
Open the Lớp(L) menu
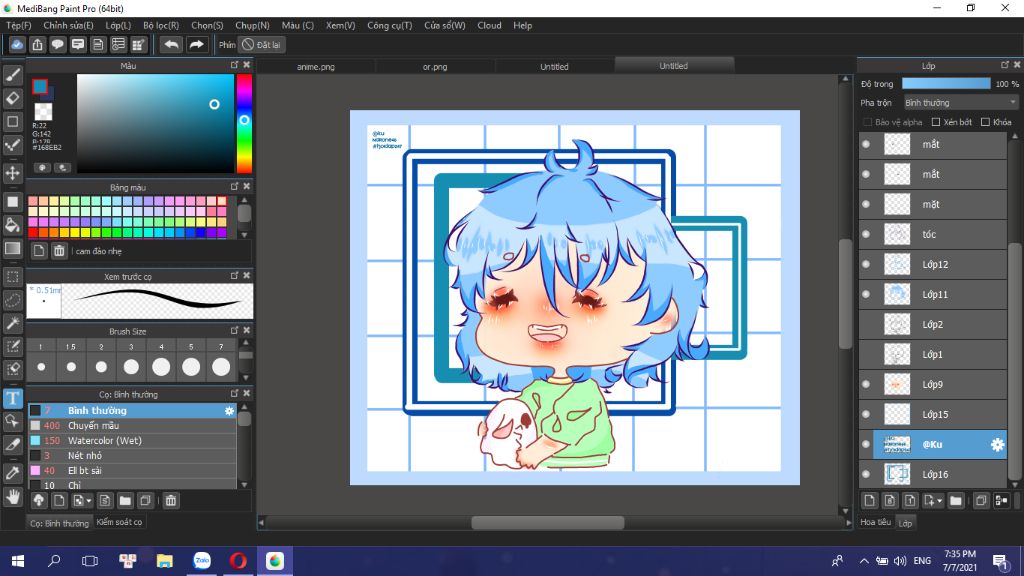pyautogui.click(x=118, y=25)
